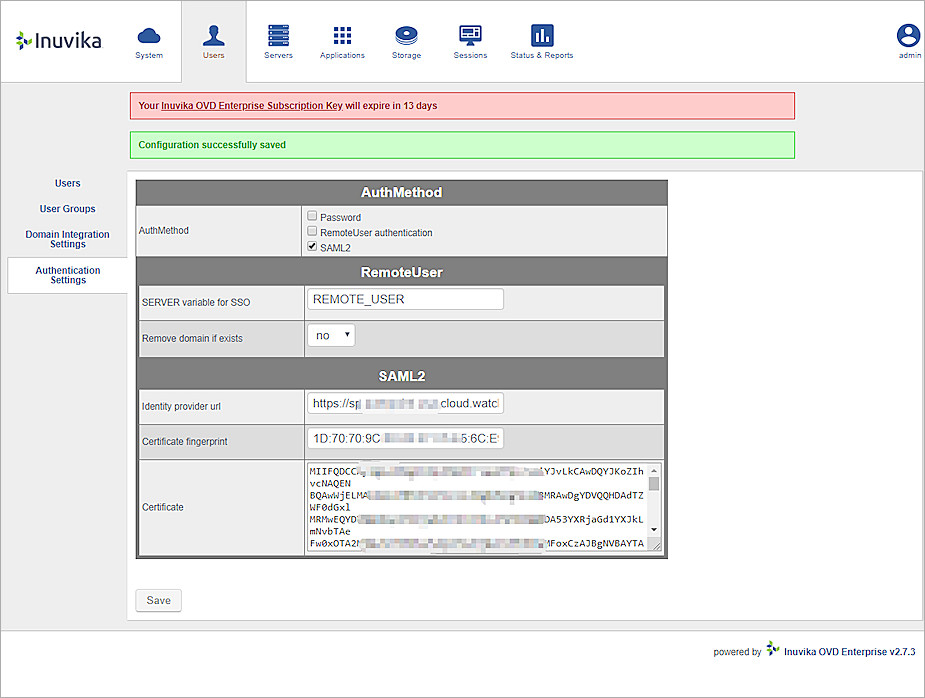
Task: Enable the Password authentication checkbox
Action: tap(311, 216)
